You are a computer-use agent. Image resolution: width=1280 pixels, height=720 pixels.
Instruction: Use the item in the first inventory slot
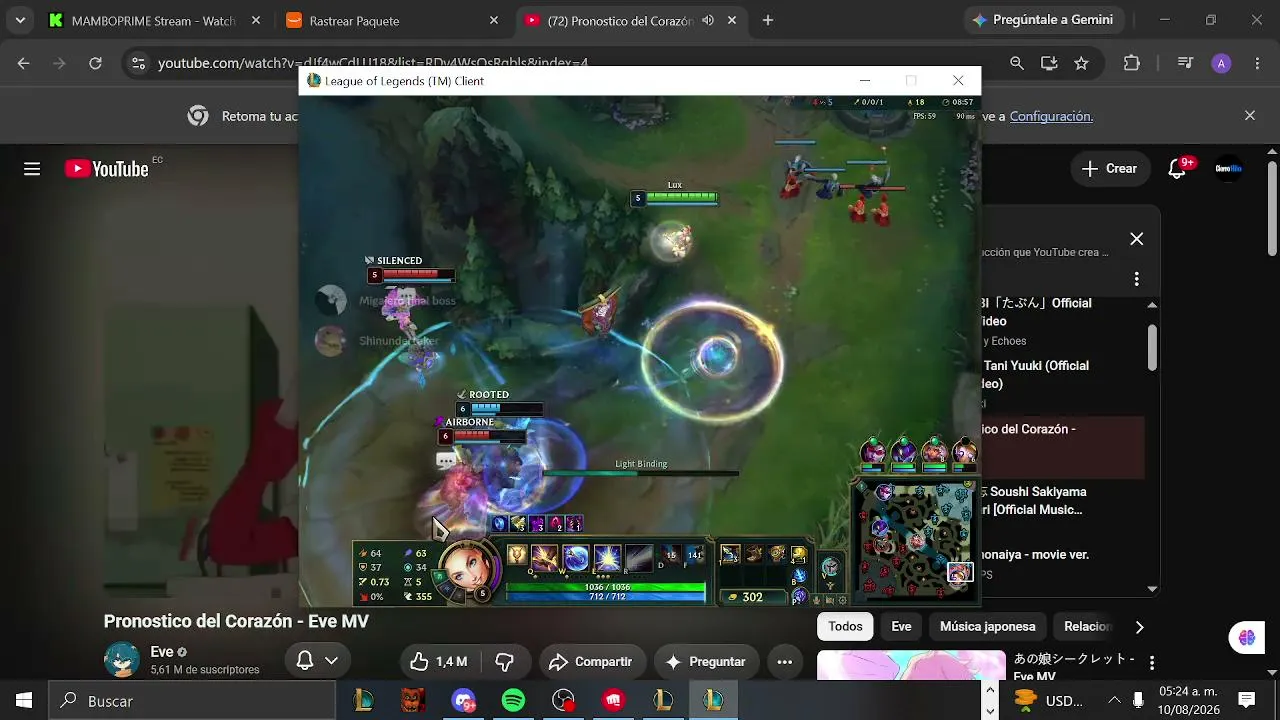(731, 554)
